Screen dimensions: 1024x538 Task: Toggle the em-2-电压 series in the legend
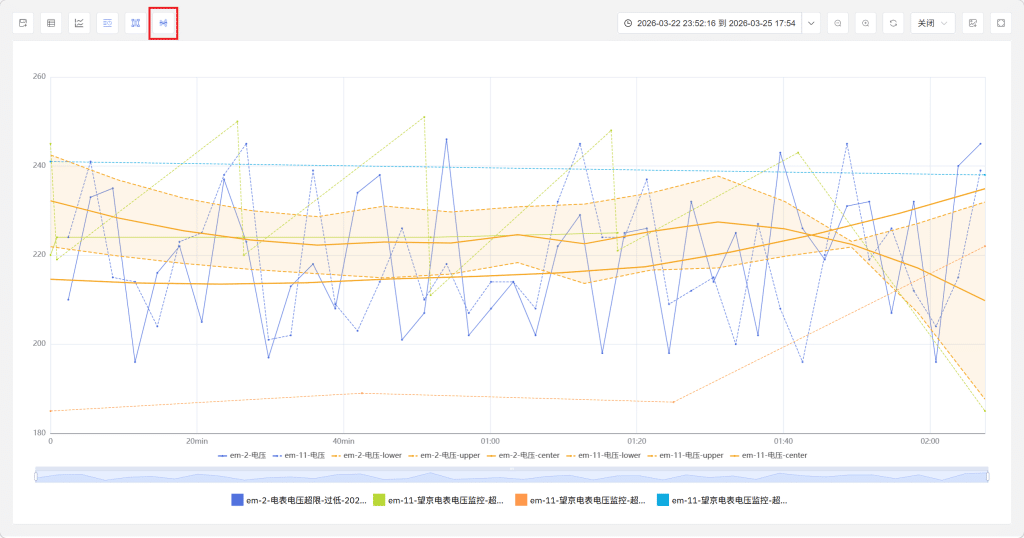click(242, 455)
